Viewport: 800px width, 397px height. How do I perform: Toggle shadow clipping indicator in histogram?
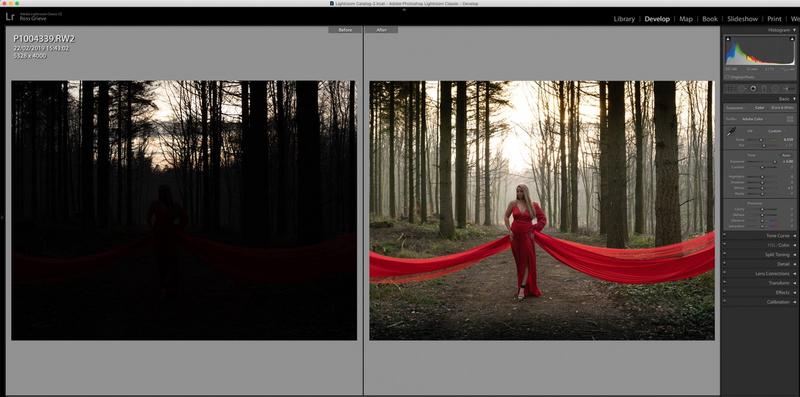click(x=728, y=39)
